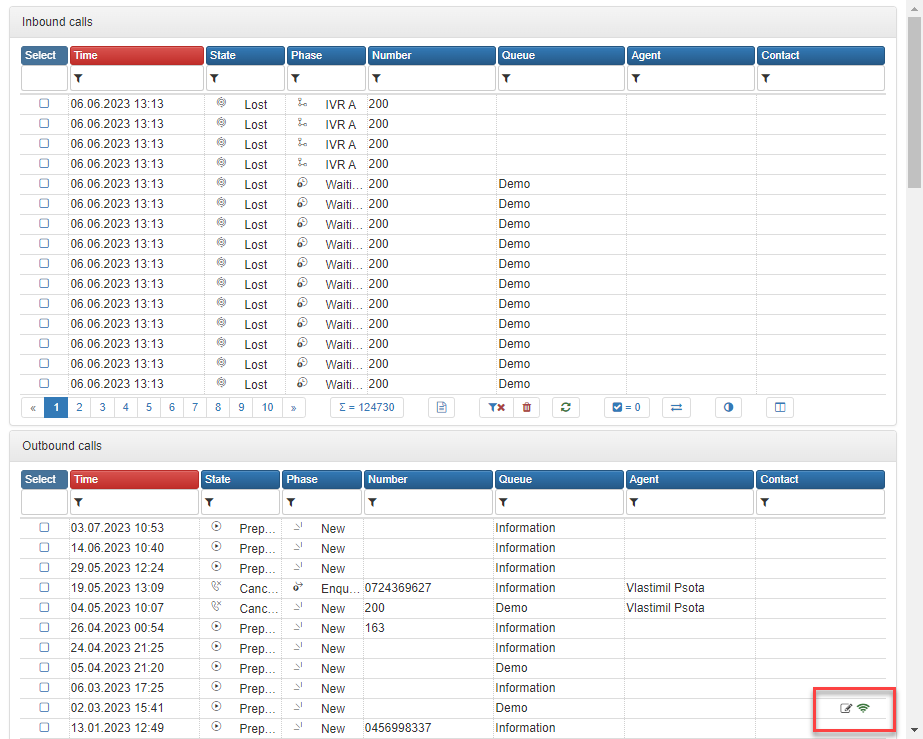Click the State filter field in Outbound calls
The image size is (923, 739).
[x=240, y=502]
